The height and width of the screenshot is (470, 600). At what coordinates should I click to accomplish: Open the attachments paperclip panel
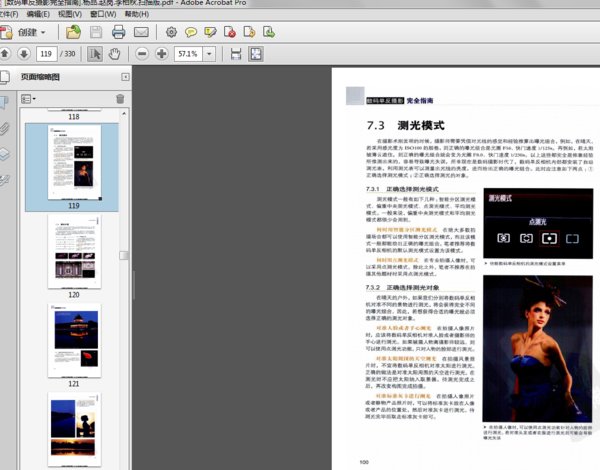coord(6,128)
